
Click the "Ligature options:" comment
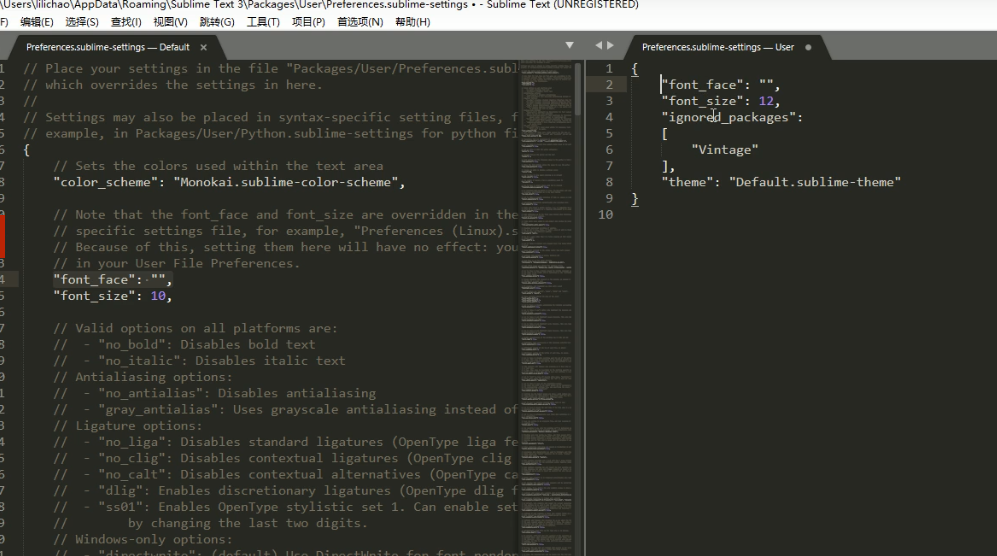[x=128, y=426]
